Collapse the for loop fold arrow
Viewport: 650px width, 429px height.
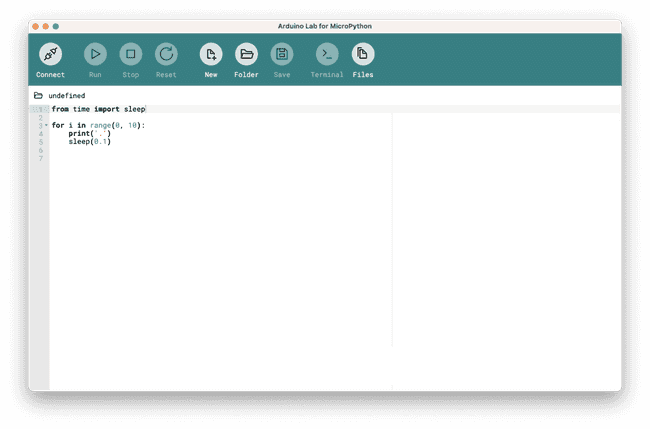46,126
